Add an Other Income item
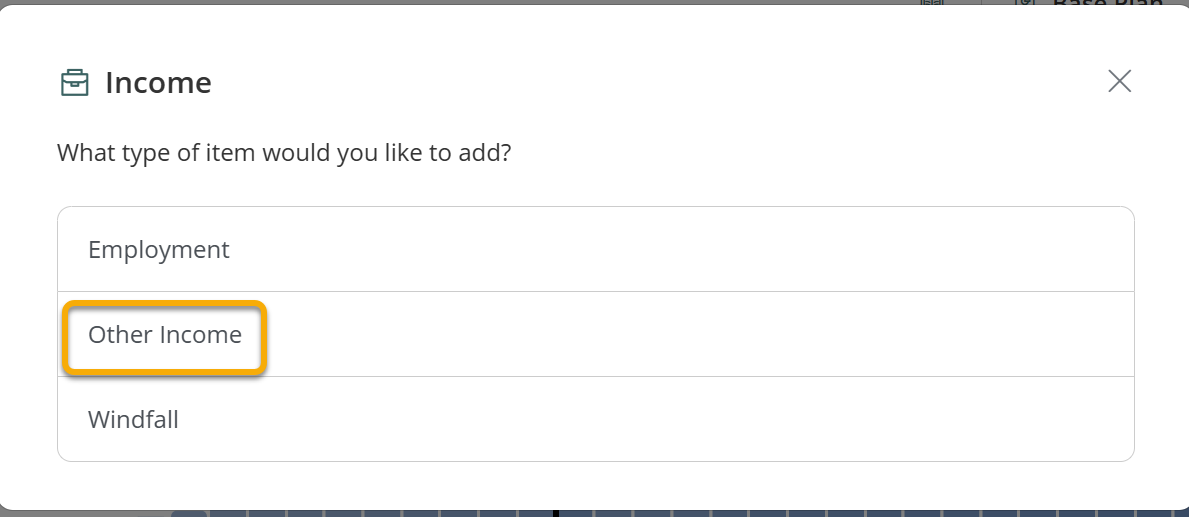The height and width of the screenshot is (517, 1189). point(165,335)
